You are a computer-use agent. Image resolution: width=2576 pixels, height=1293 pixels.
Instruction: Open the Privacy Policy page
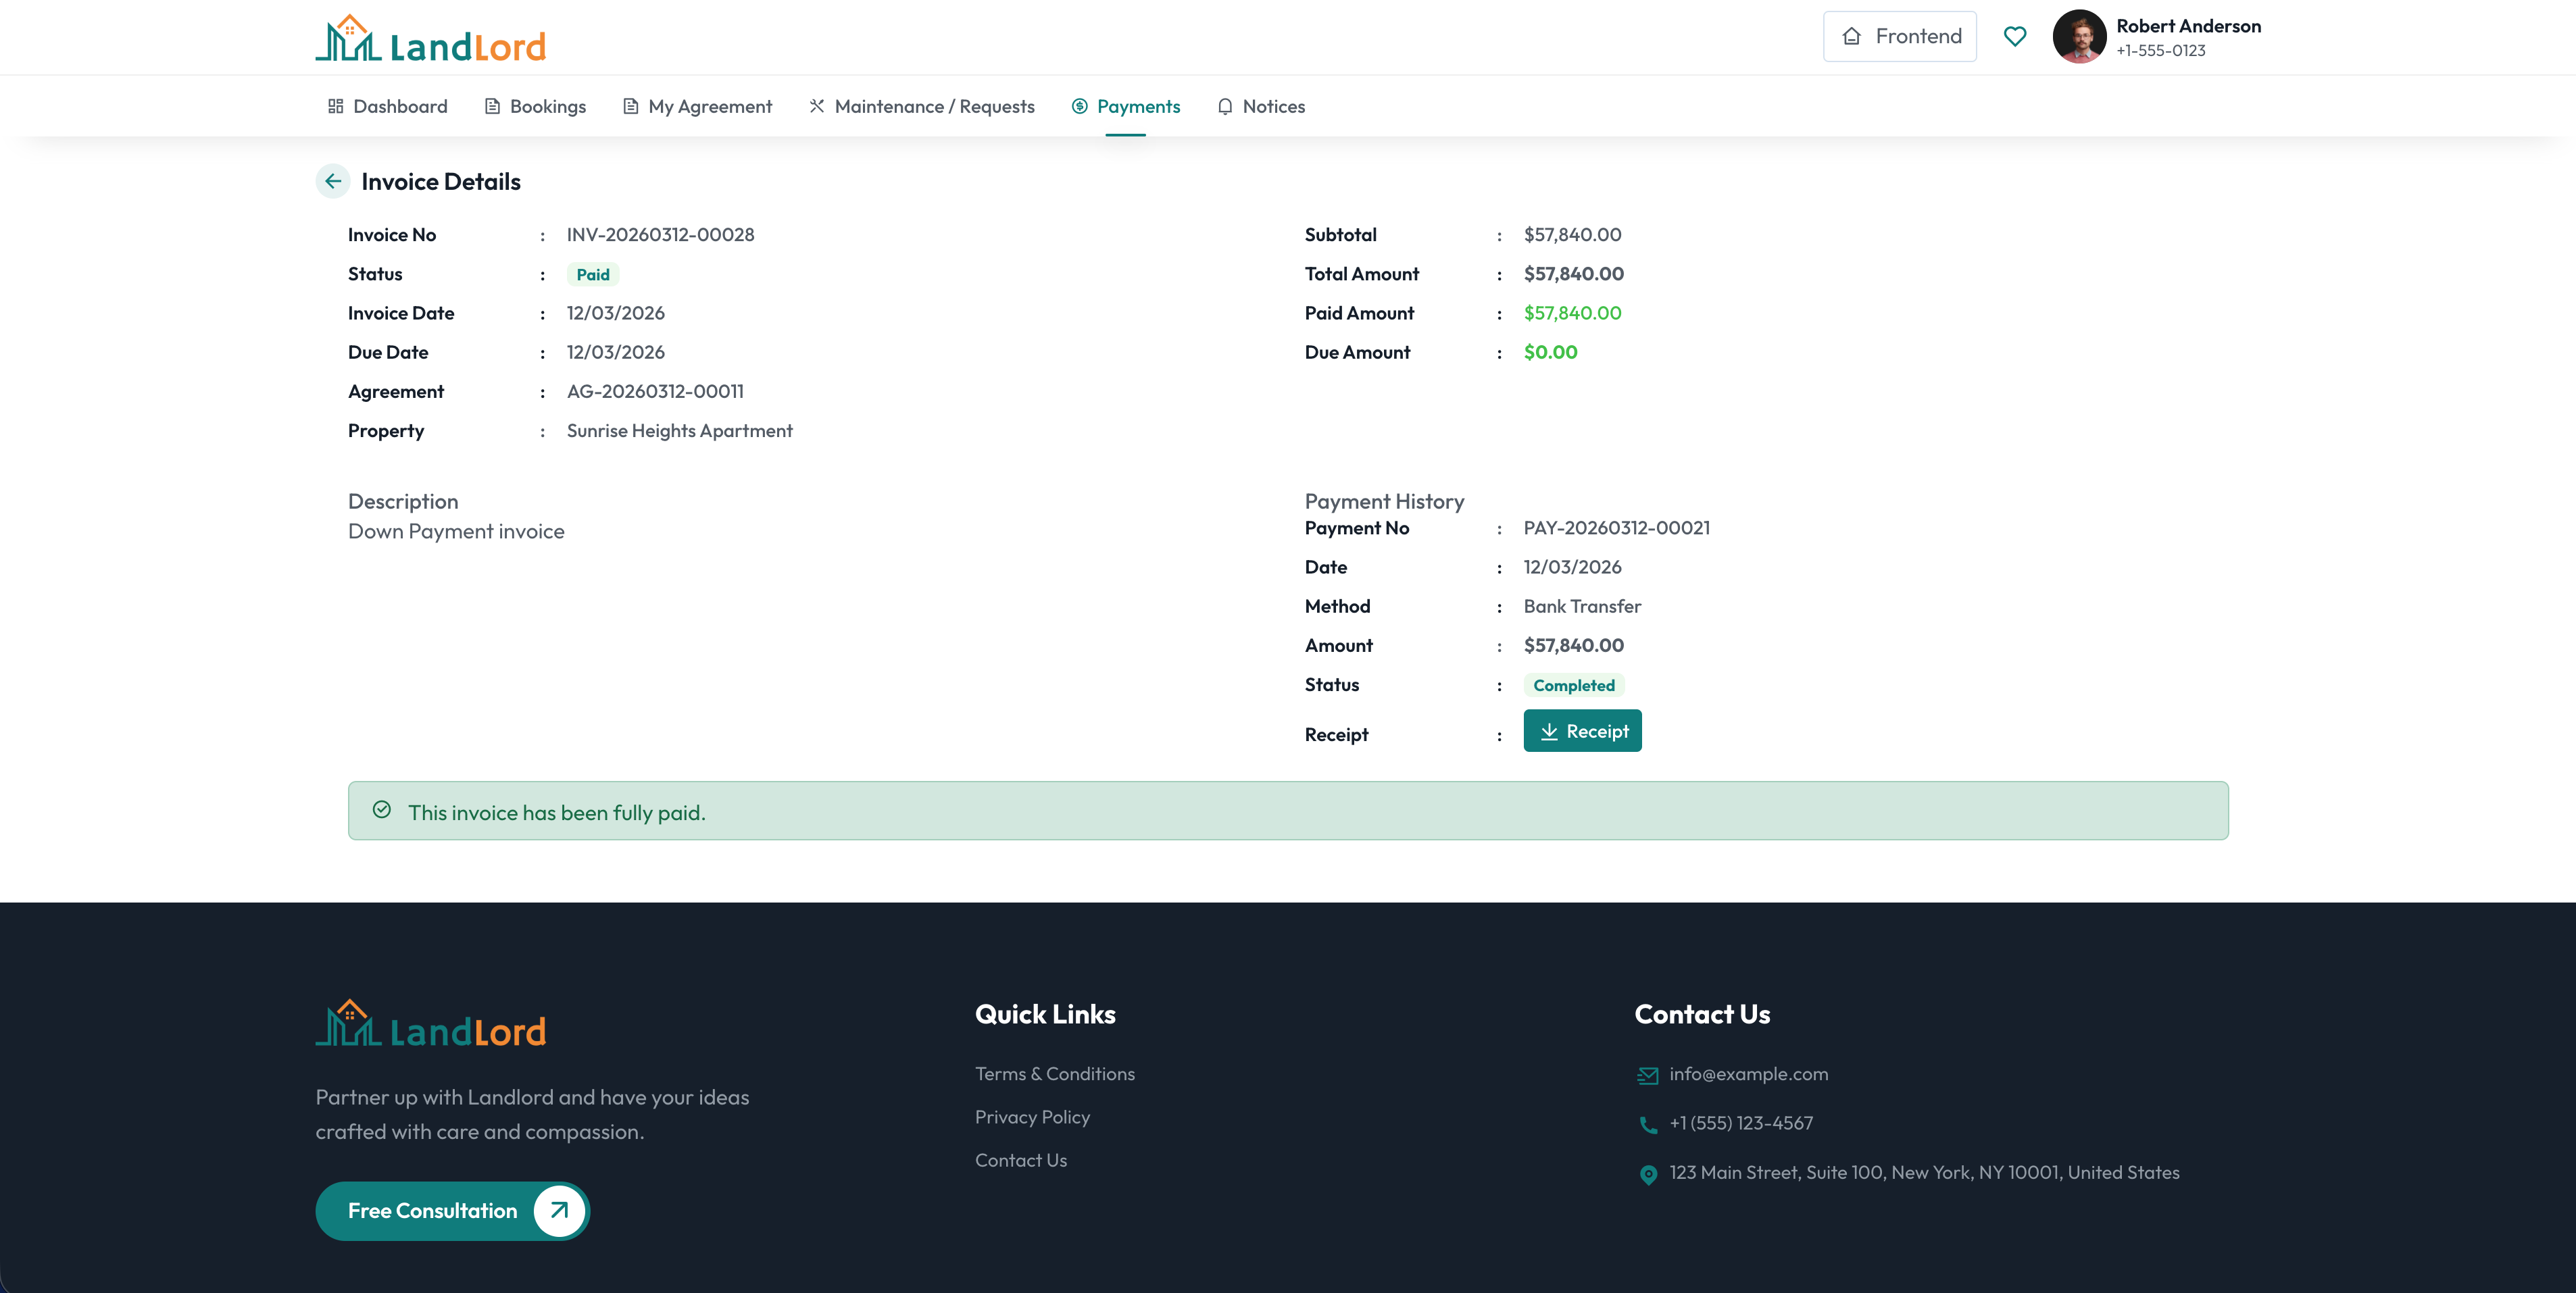[1032, 1117]
